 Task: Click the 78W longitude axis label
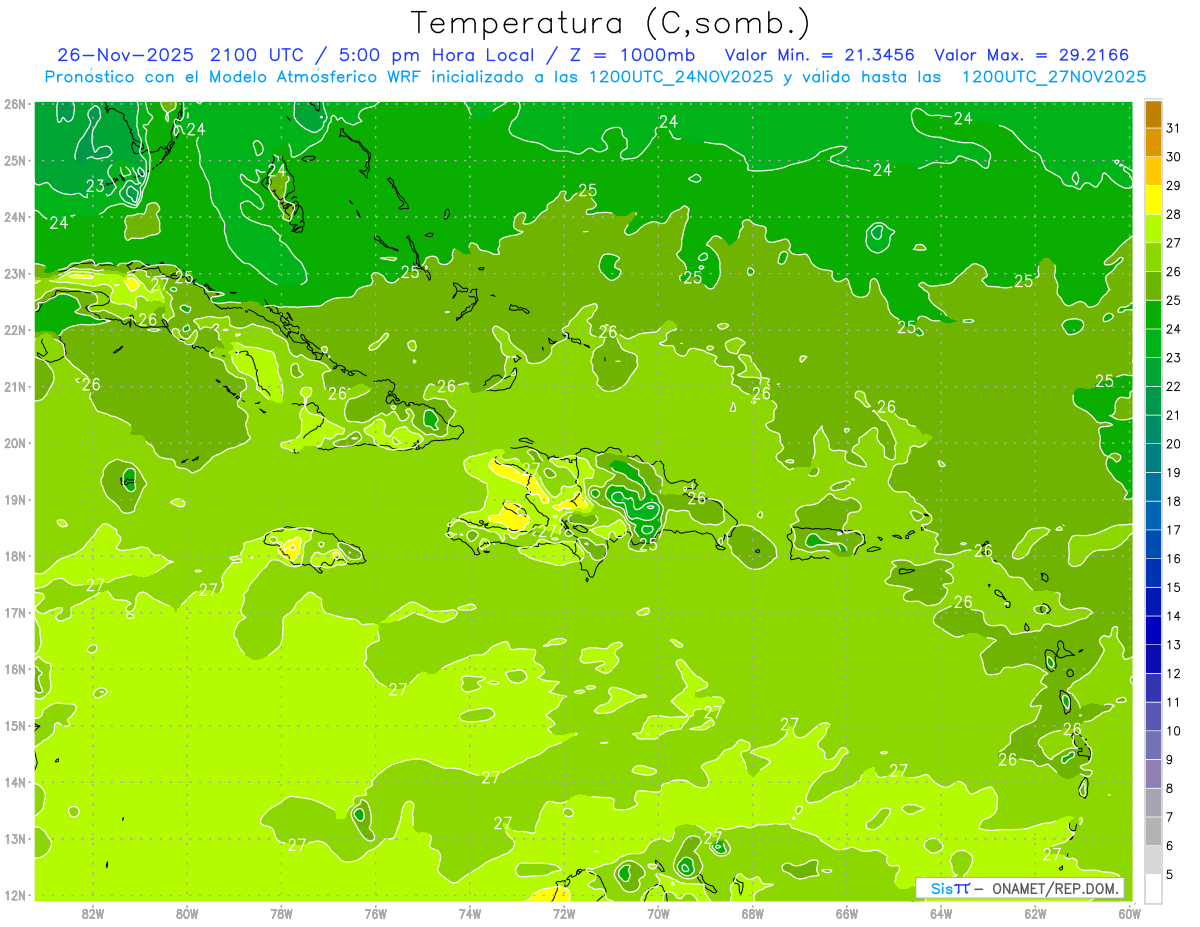[x=281, y=913]
